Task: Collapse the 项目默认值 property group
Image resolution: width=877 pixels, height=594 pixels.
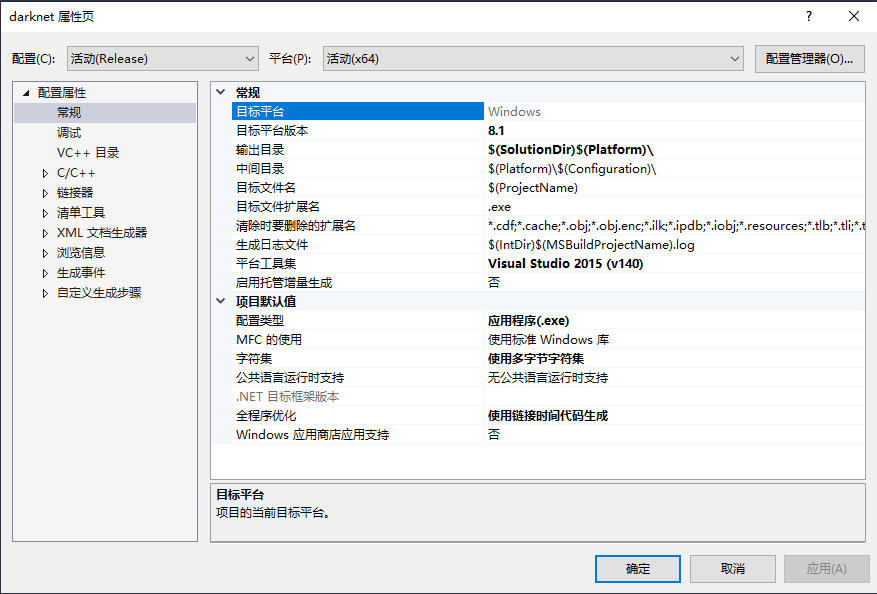Action: [x=220, y=302]
